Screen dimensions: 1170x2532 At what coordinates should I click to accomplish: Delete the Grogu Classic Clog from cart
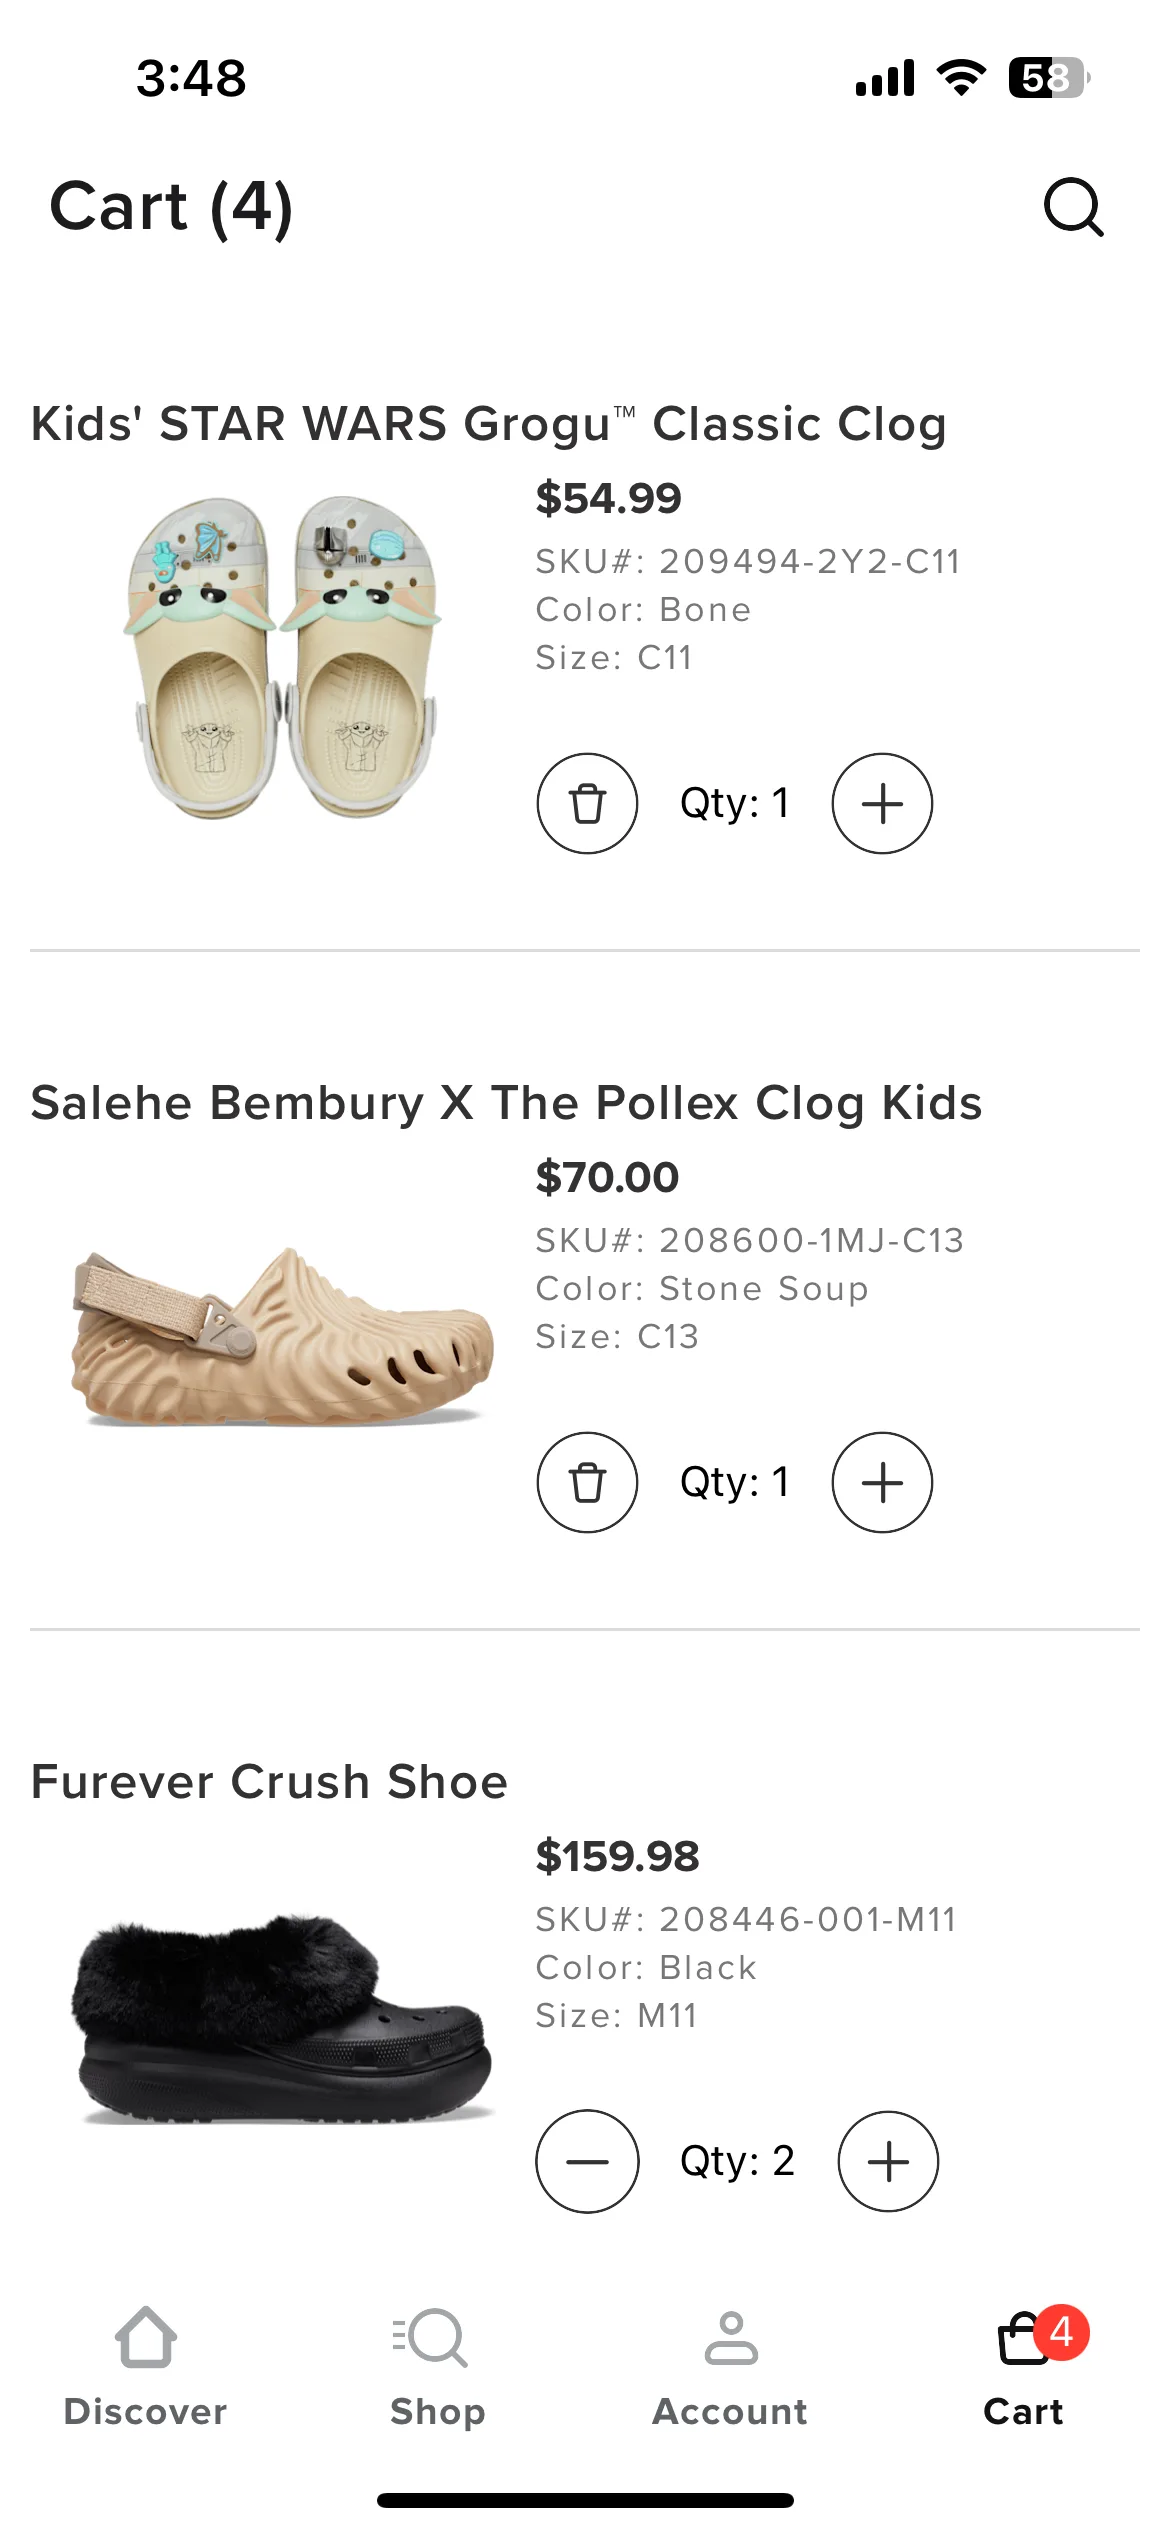[587, 803]
